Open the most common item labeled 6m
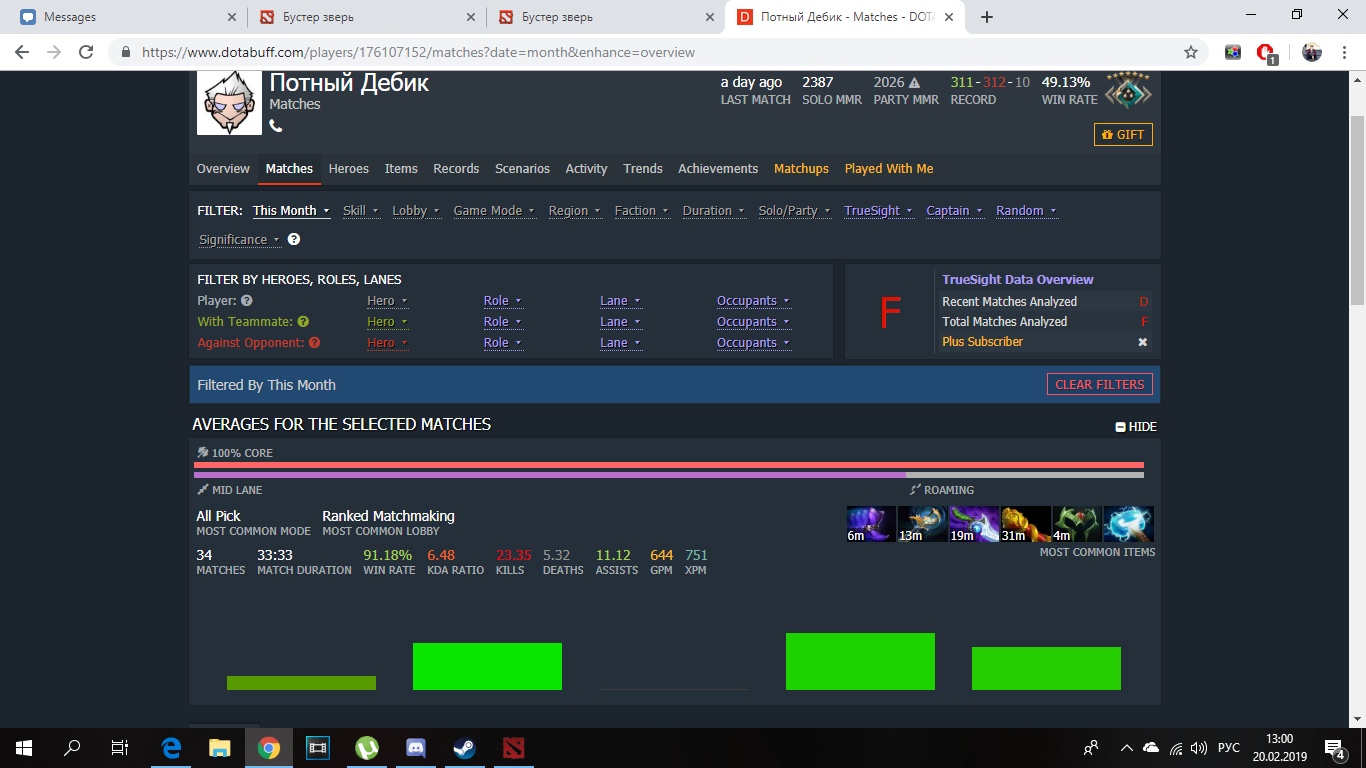The image size is (1366, 768). 871,524
